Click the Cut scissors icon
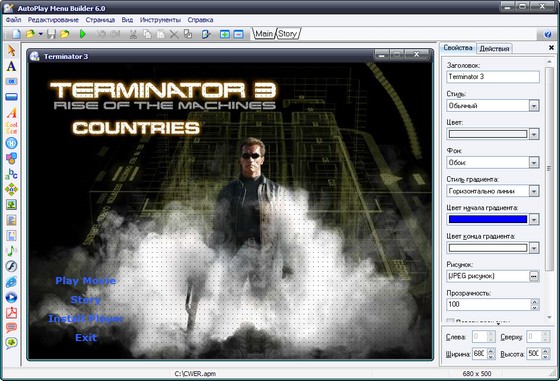This screenshot has height=381, width=560. tap(133, 34)
